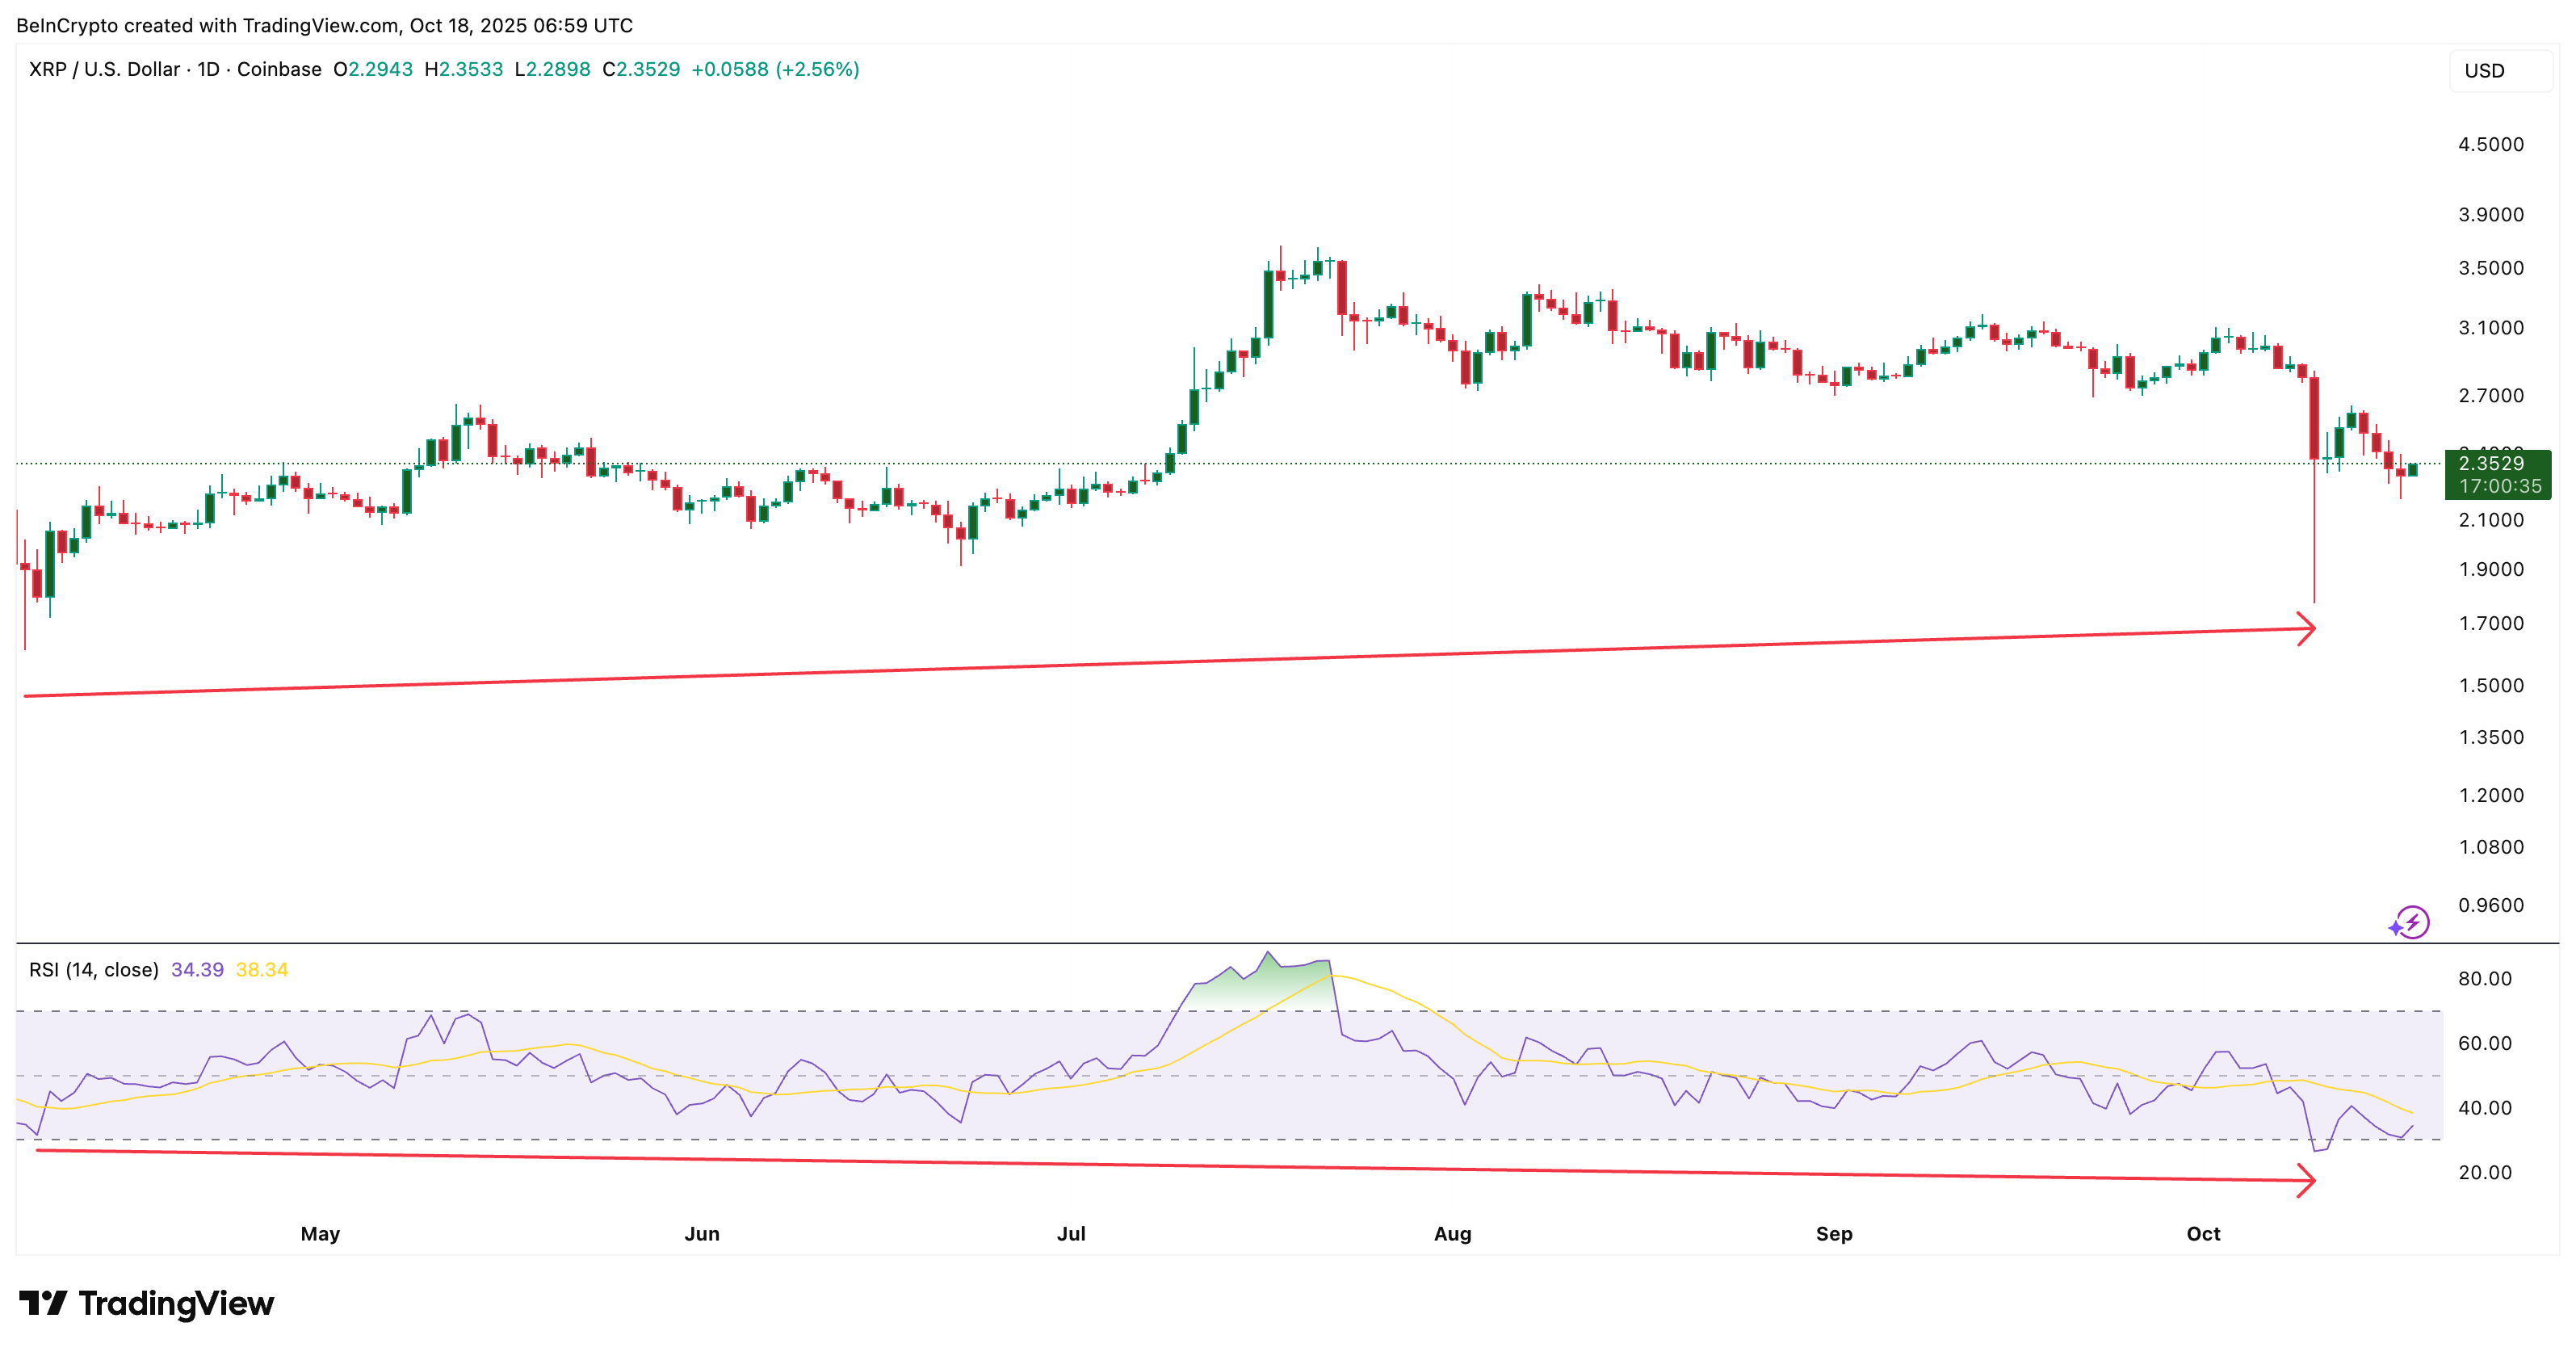Click the 3.5000 level on the price scale
The image size is (2576, 1352).
point(2490,268)
